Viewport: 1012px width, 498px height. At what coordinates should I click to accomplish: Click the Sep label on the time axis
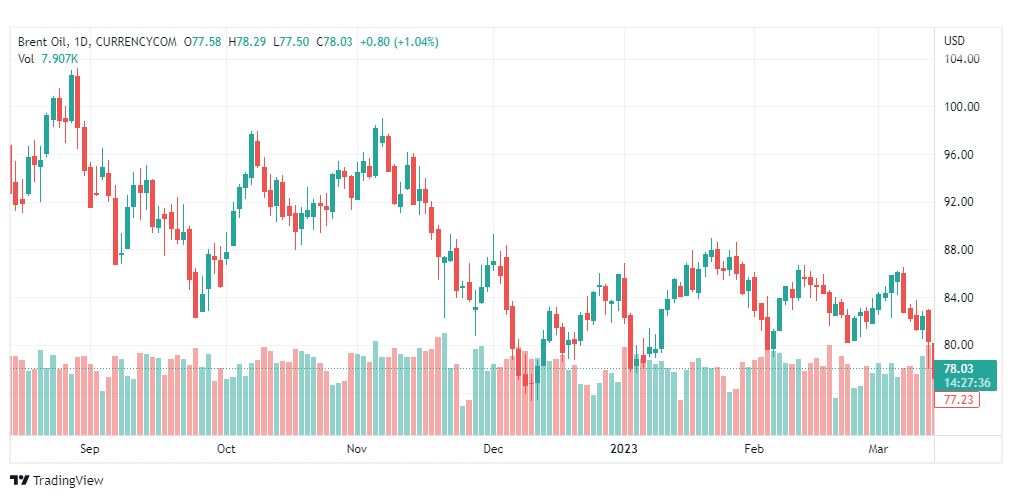click(x=90, y=449)
